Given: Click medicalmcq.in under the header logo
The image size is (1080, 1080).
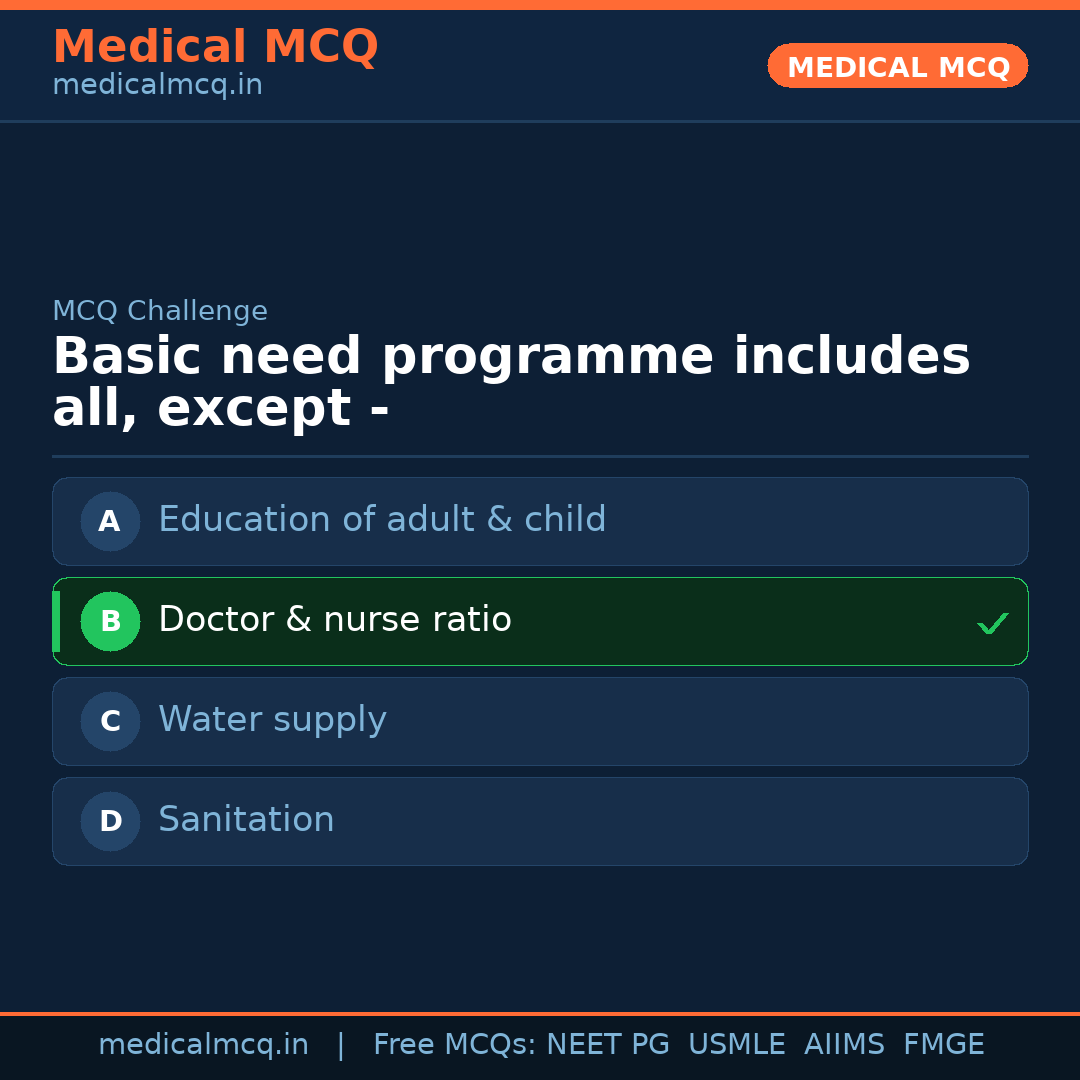Looking at the screenshot, I should (157, 84).
